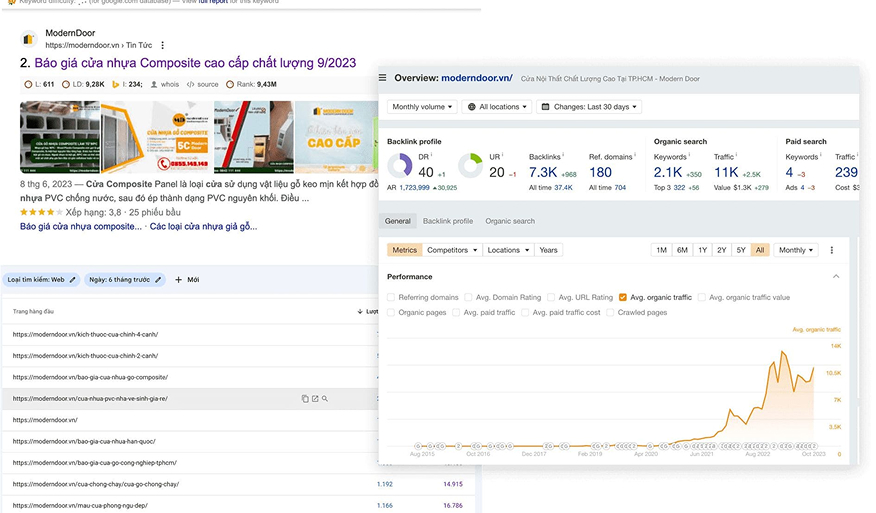Edit the Ngày: 6 tháng trước filter pencil

(158, 279)
